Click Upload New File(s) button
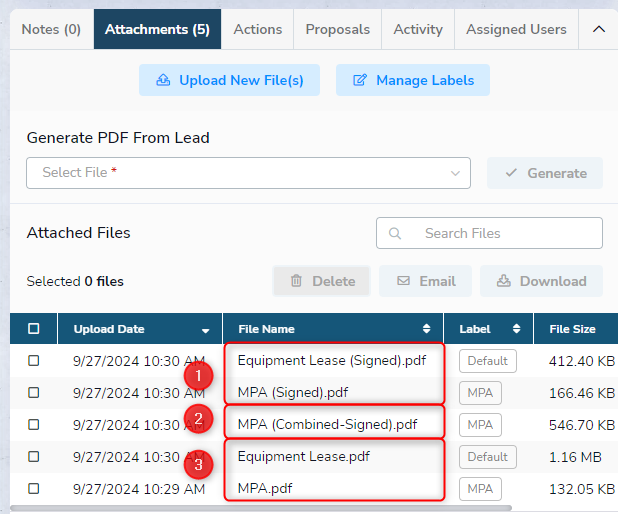The height and width of the screenshot is (514, 618). (229, 80)
